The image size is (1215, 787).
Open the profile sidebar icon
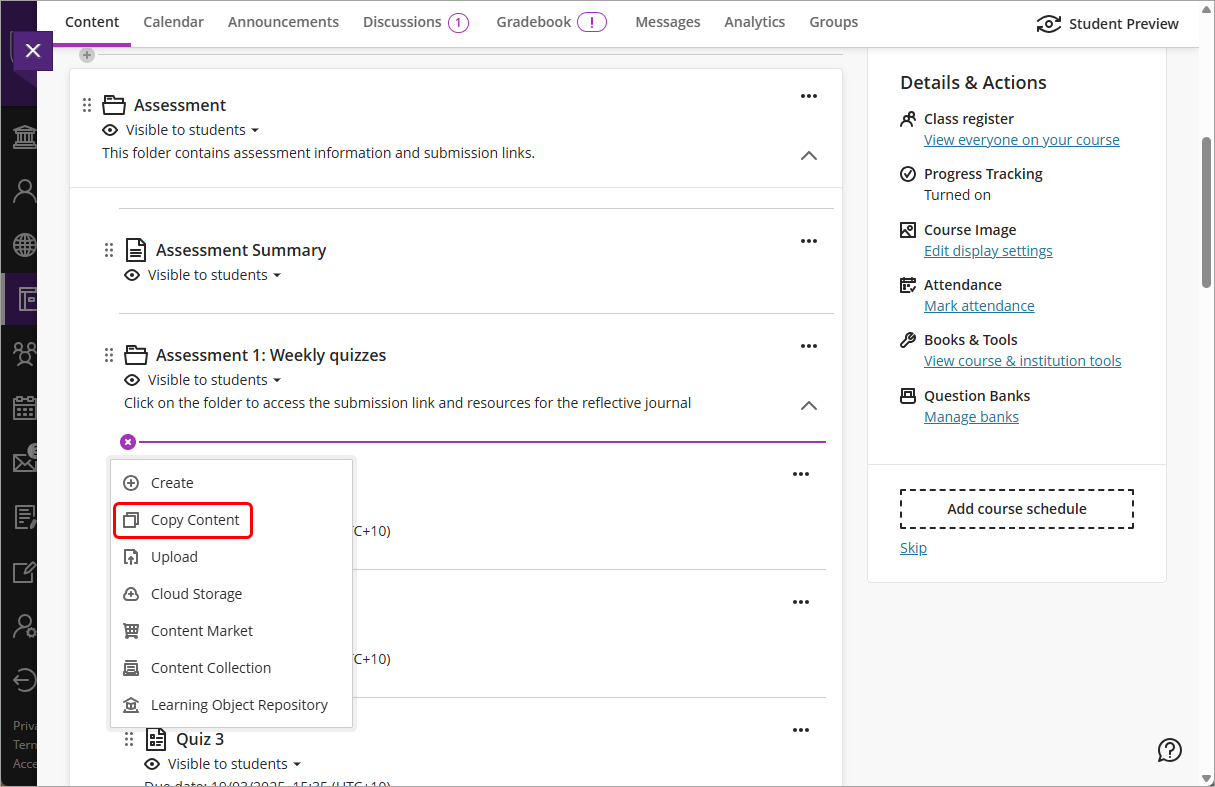coord(24,191)
